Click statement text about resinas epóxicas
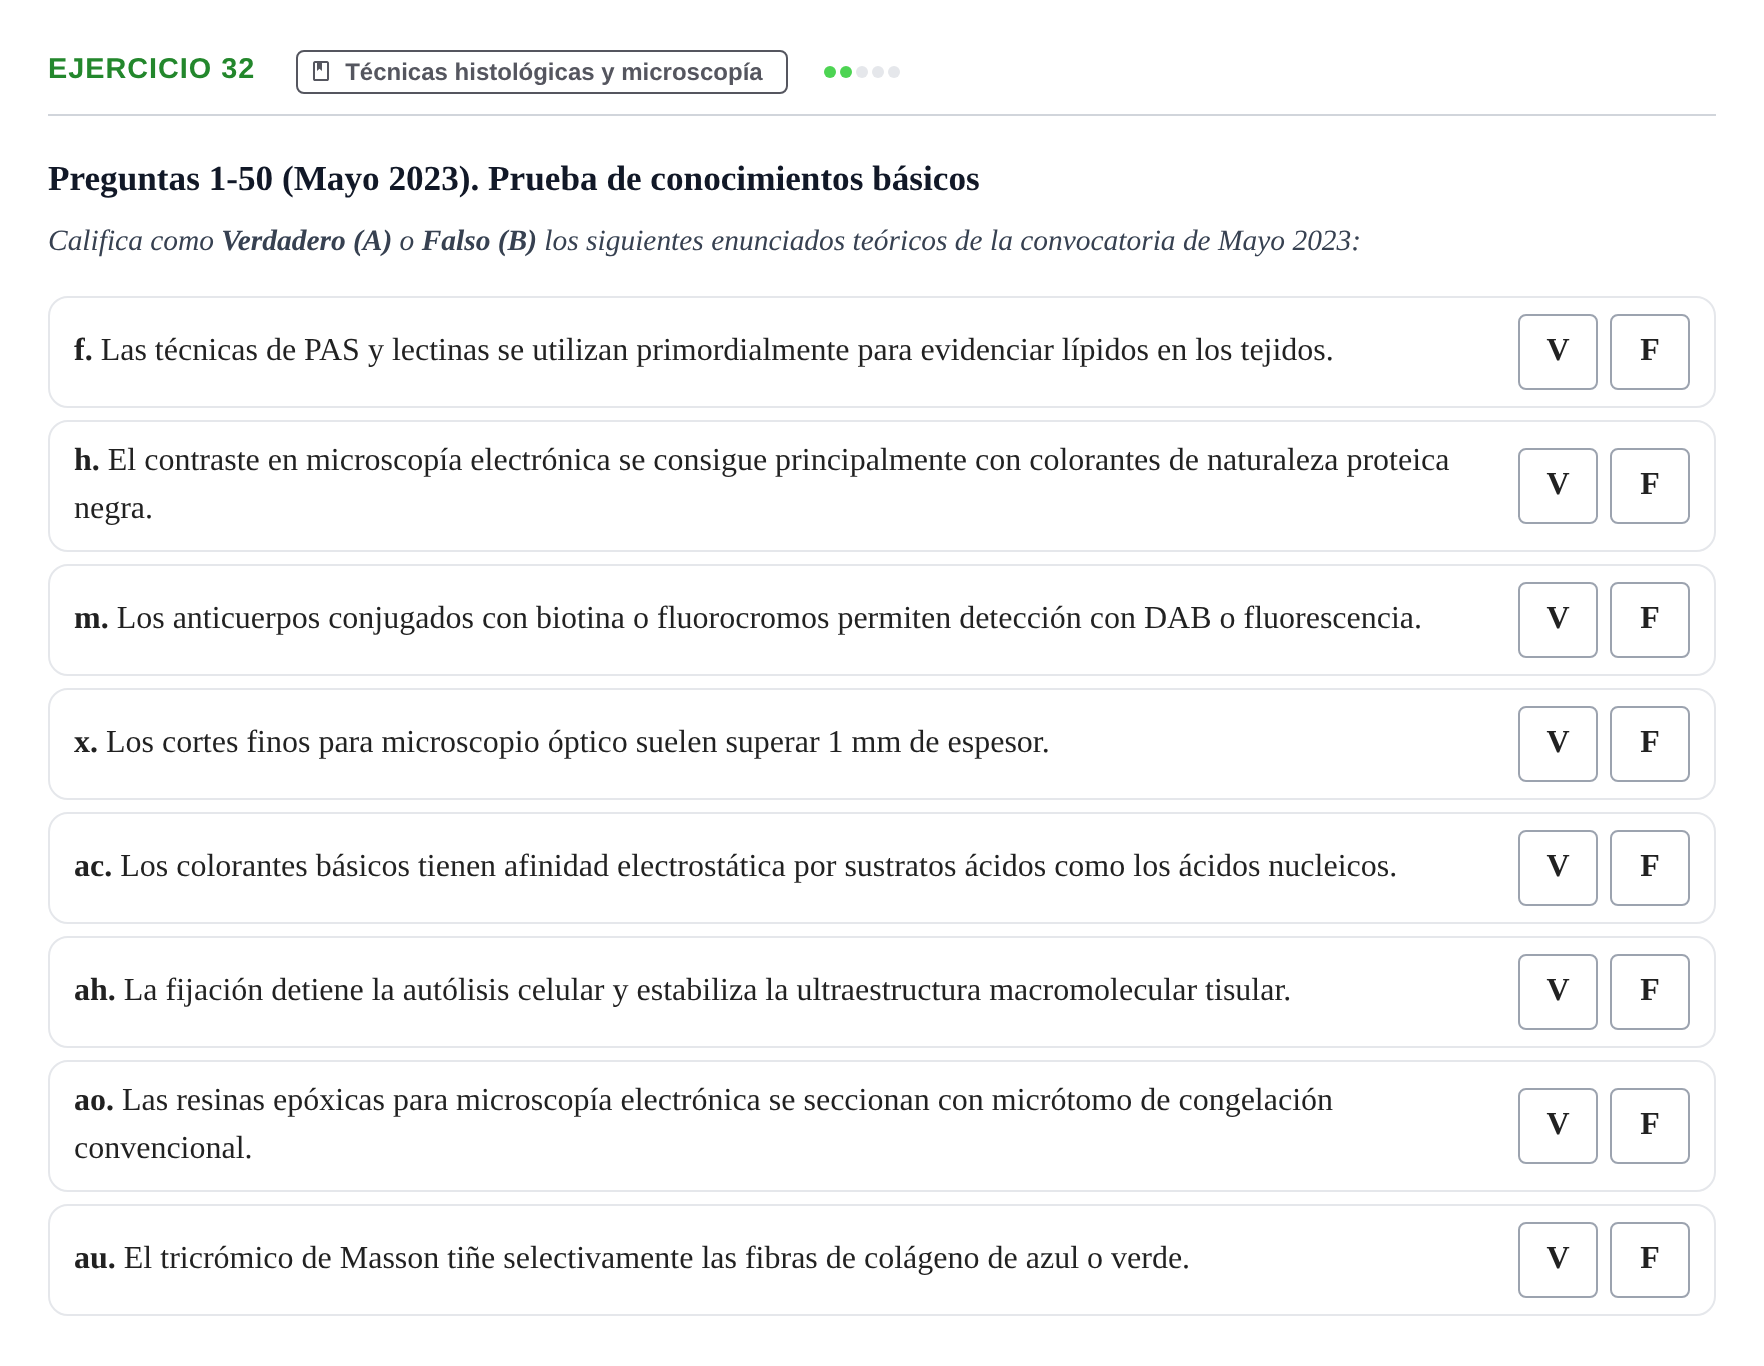The image size is (1764, 1366). [703, 1124]
